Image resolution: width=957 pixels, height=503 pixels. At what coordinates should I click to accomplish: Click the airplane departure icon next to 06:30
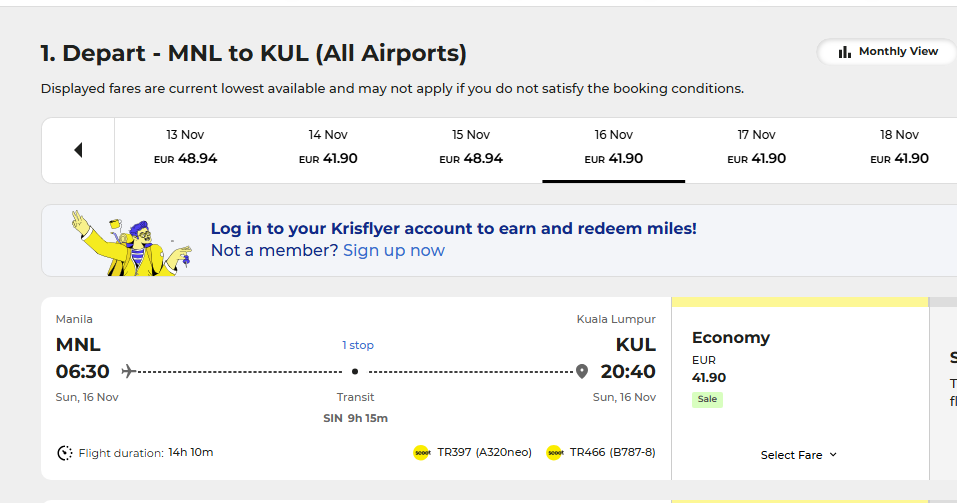click(128, 371)
